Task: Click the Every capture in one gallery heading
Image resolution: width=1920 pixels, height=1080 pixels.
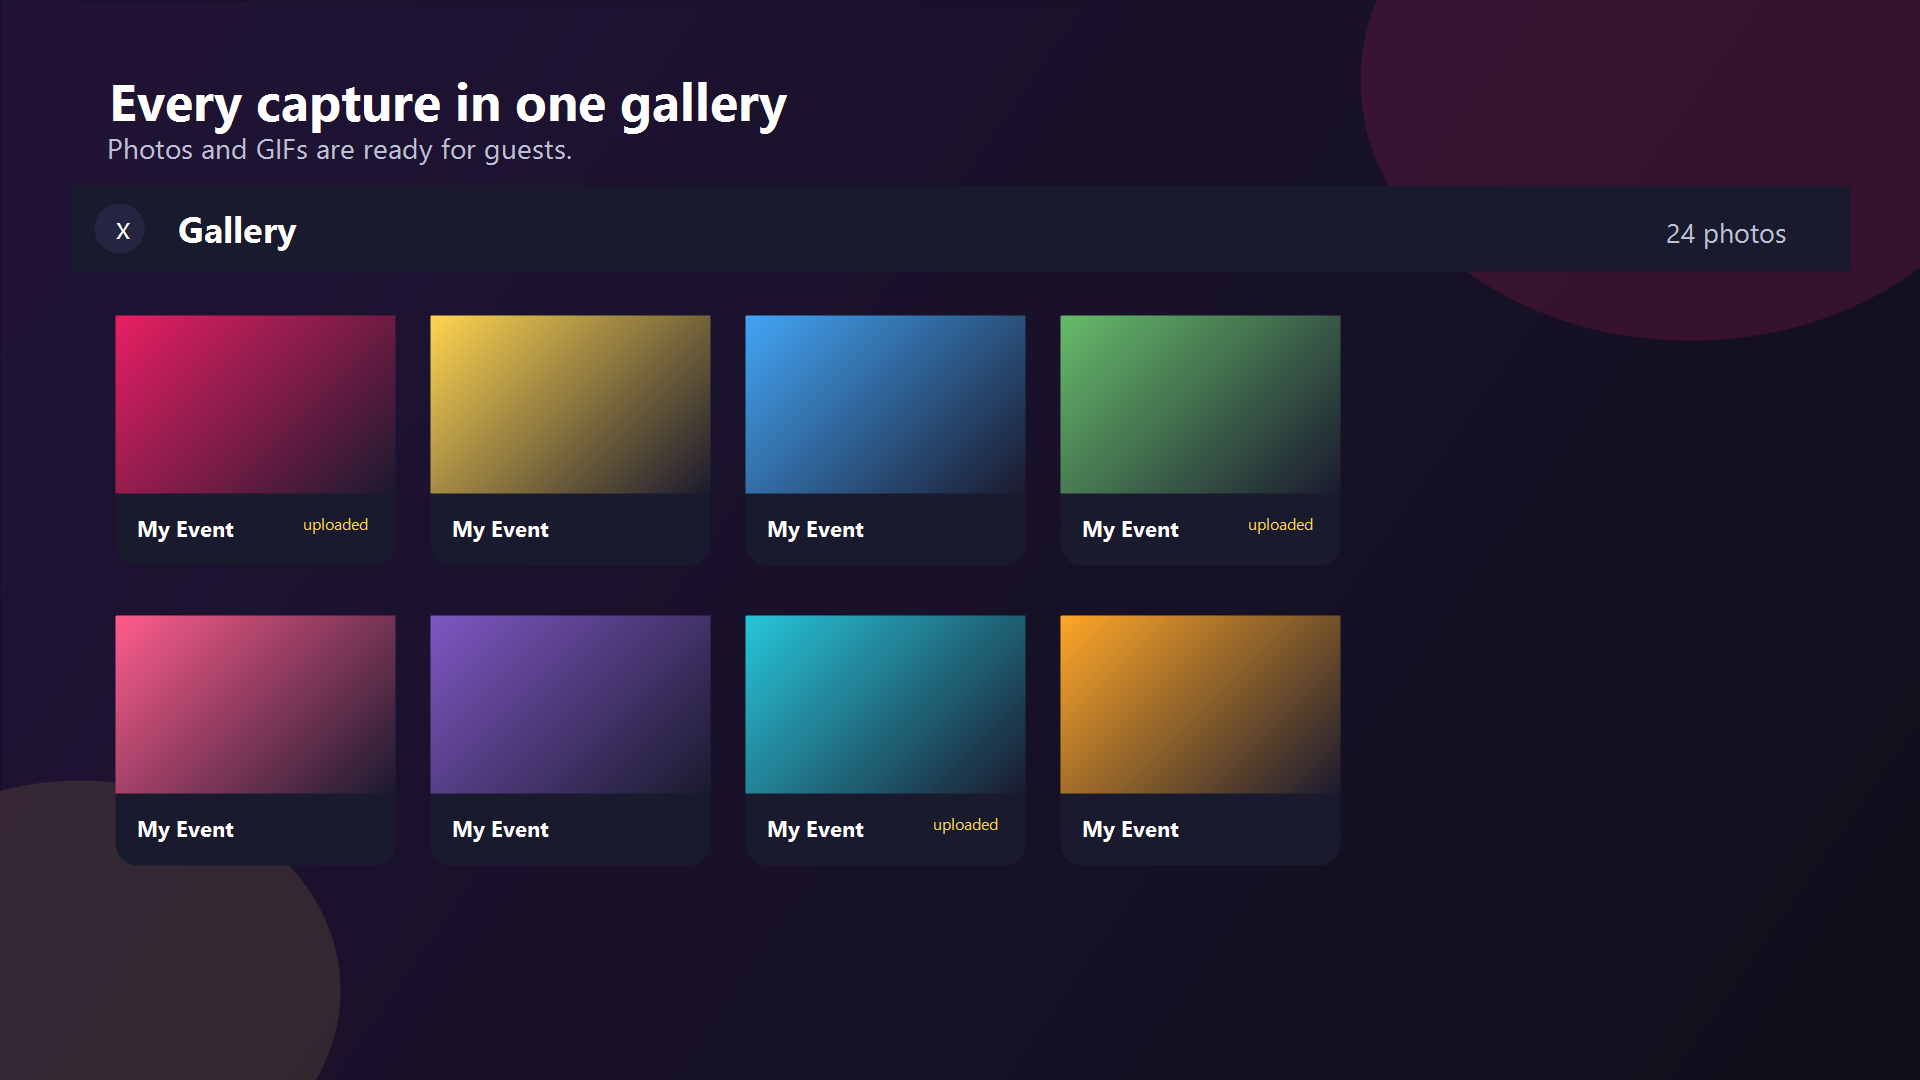Action: coord(448,104)
